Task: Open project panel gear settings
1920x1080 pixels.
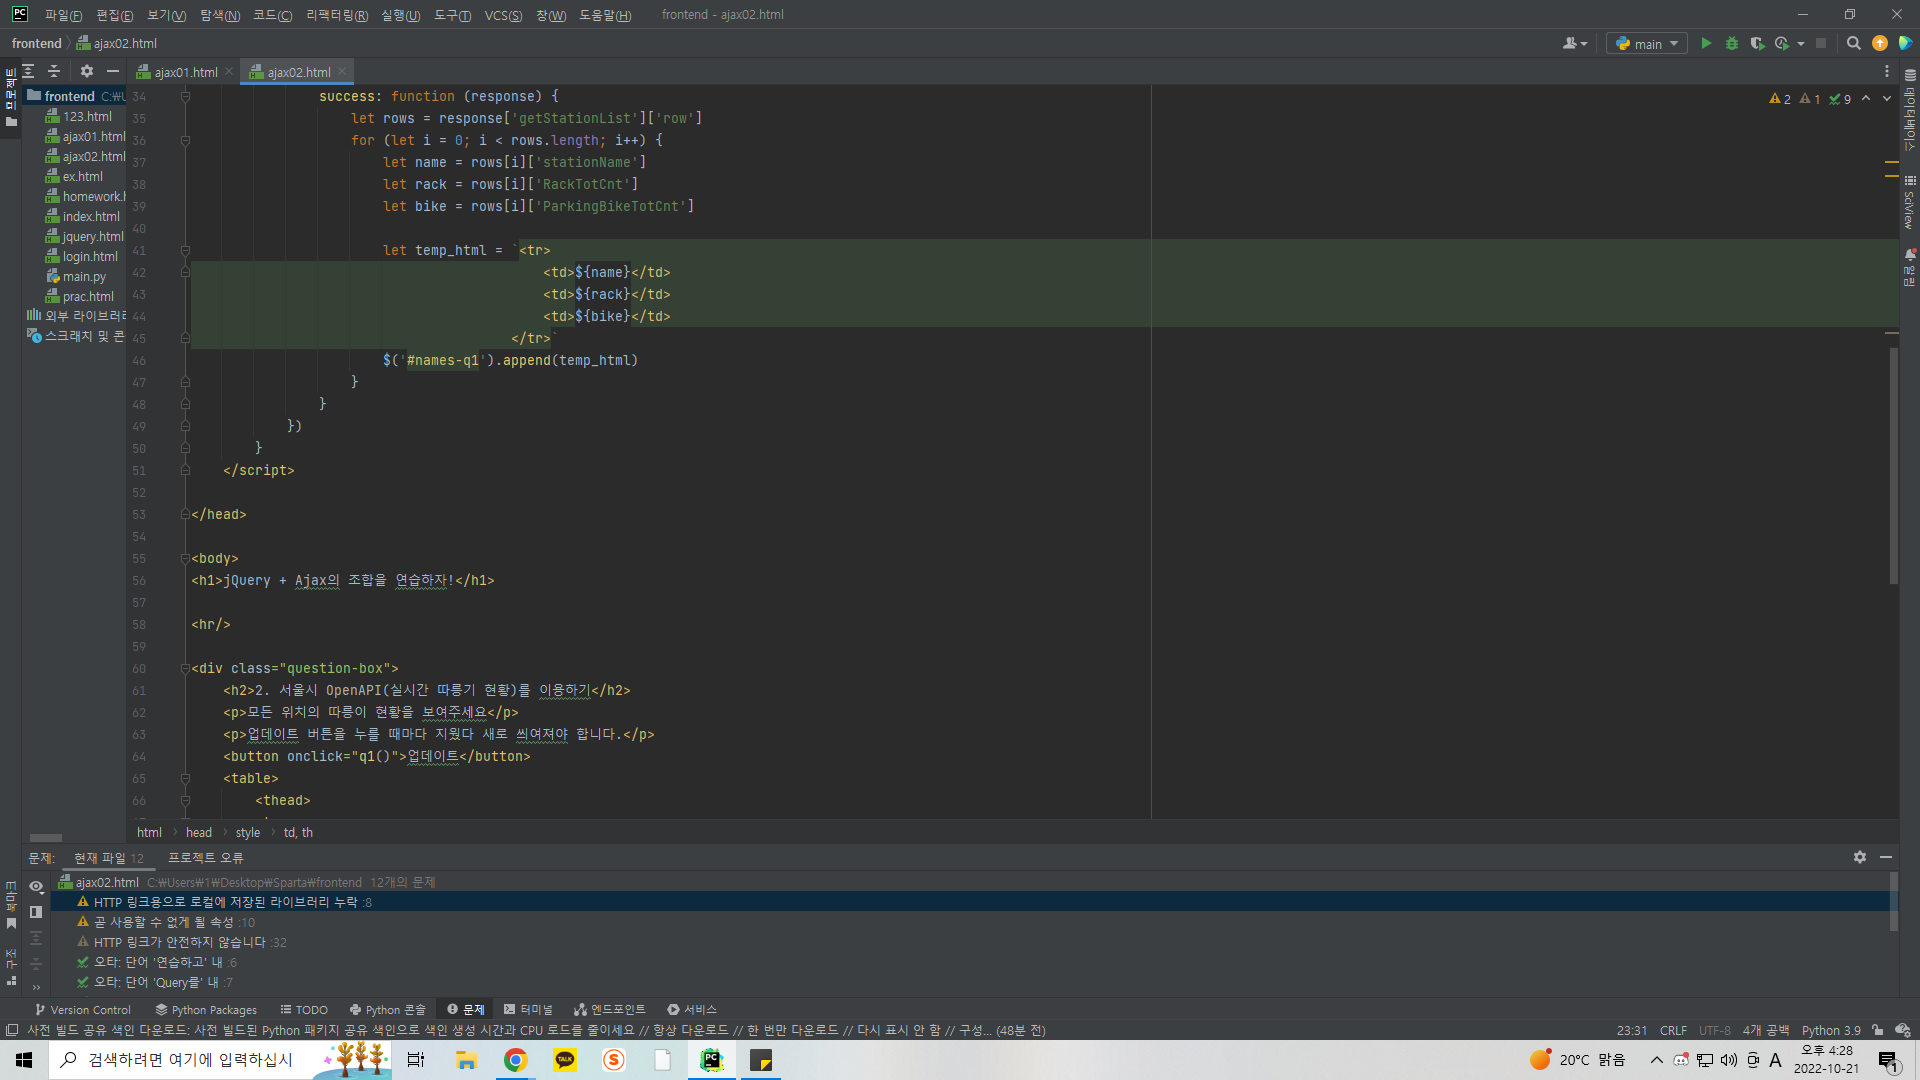Action: click(x=87, y=71)
